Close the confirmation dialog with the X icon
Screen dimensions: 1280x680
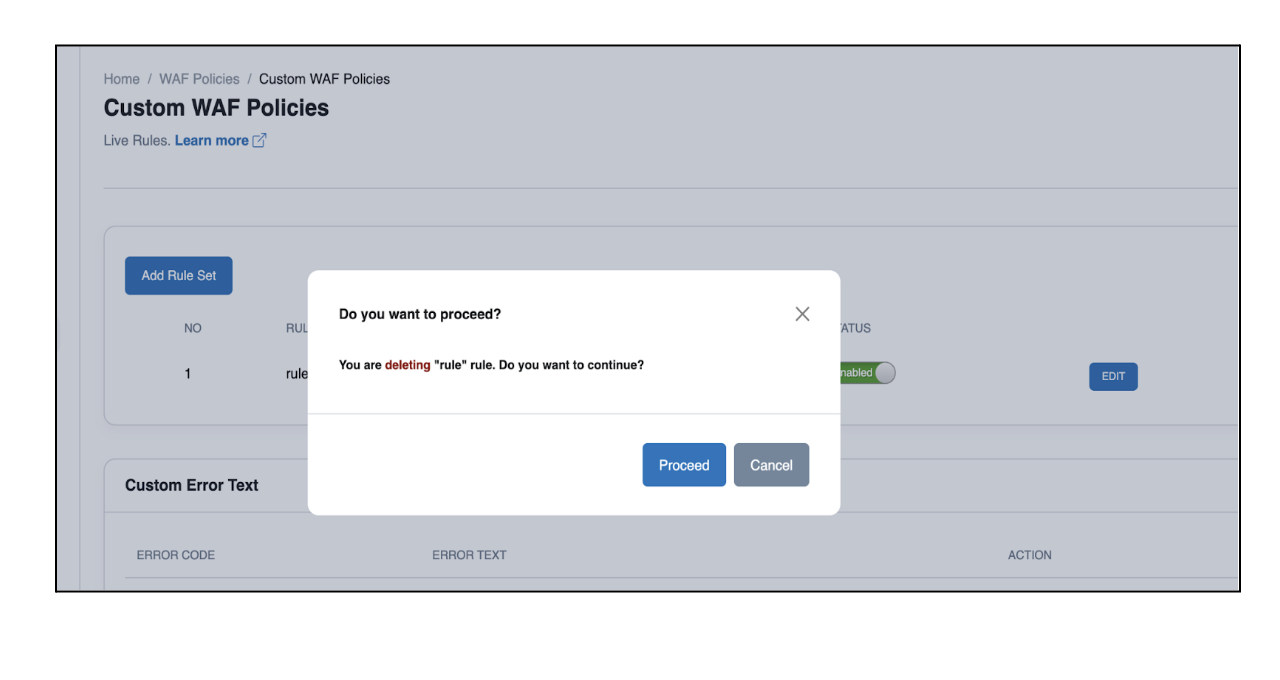(802, 314)
